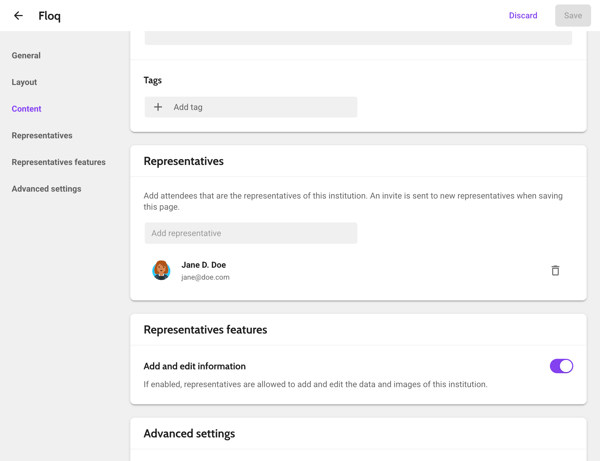Click the Advanced settings card heading
This screenshot has height=461, width=600.
pyautogui.click(x=189, y=433)
